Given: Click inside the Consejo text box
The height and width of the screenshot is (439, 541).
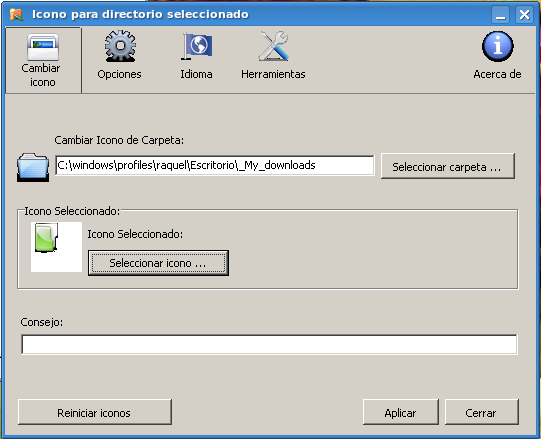Looking at the screenshot, I should point(269,344).
